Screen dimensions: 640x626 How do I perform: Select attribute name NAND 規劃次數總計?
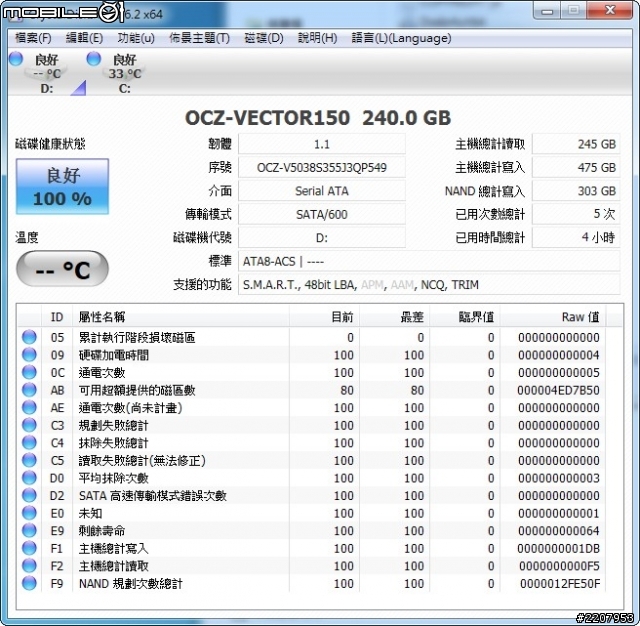[131, 584]
